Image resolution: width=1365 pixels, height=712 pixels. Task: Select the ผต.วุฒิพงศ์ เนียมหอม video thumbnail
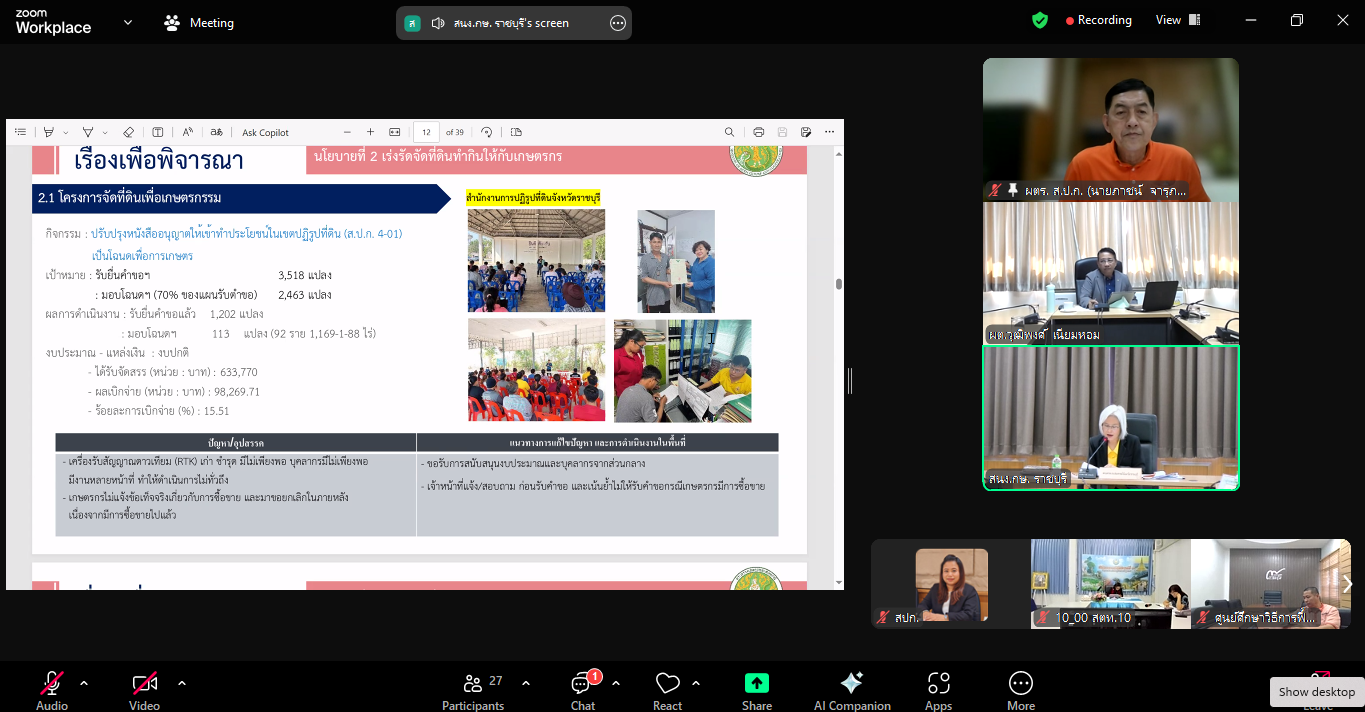click(1110, 273)
